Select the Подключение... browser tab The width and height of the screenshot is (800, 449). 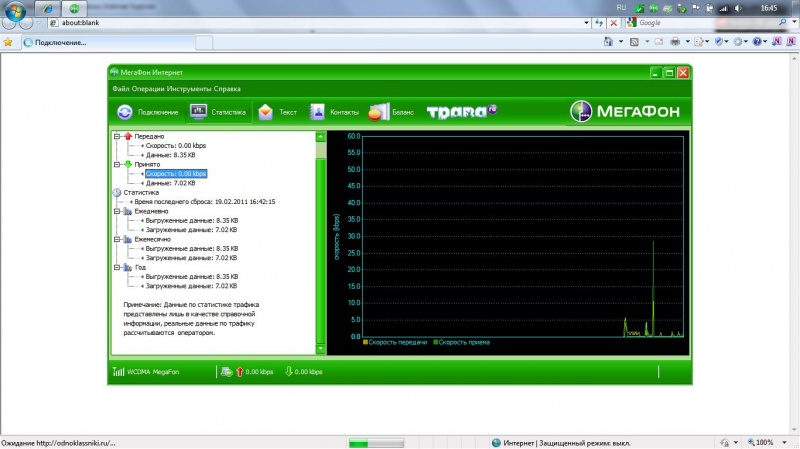click(108, 42)
